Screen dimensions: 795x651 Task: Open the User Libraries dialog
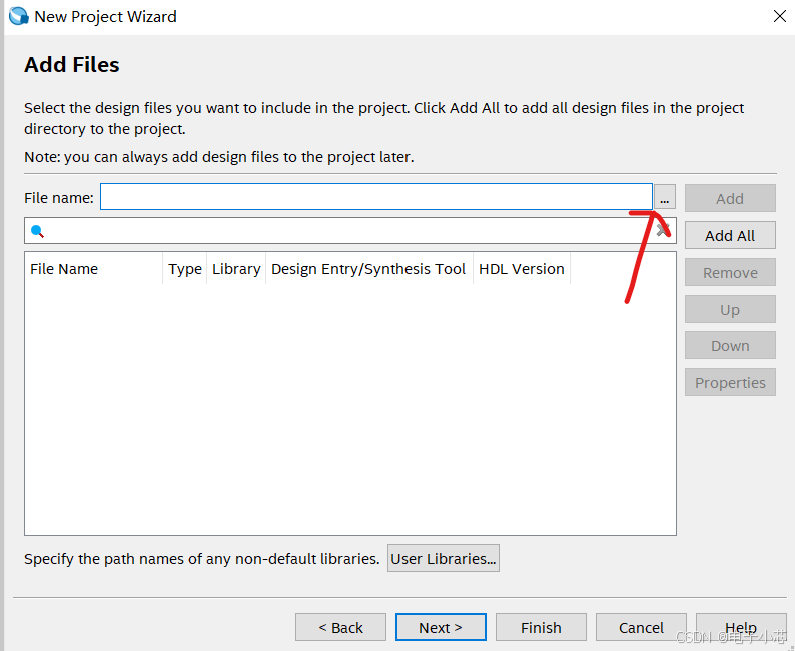tap(443, 559)
